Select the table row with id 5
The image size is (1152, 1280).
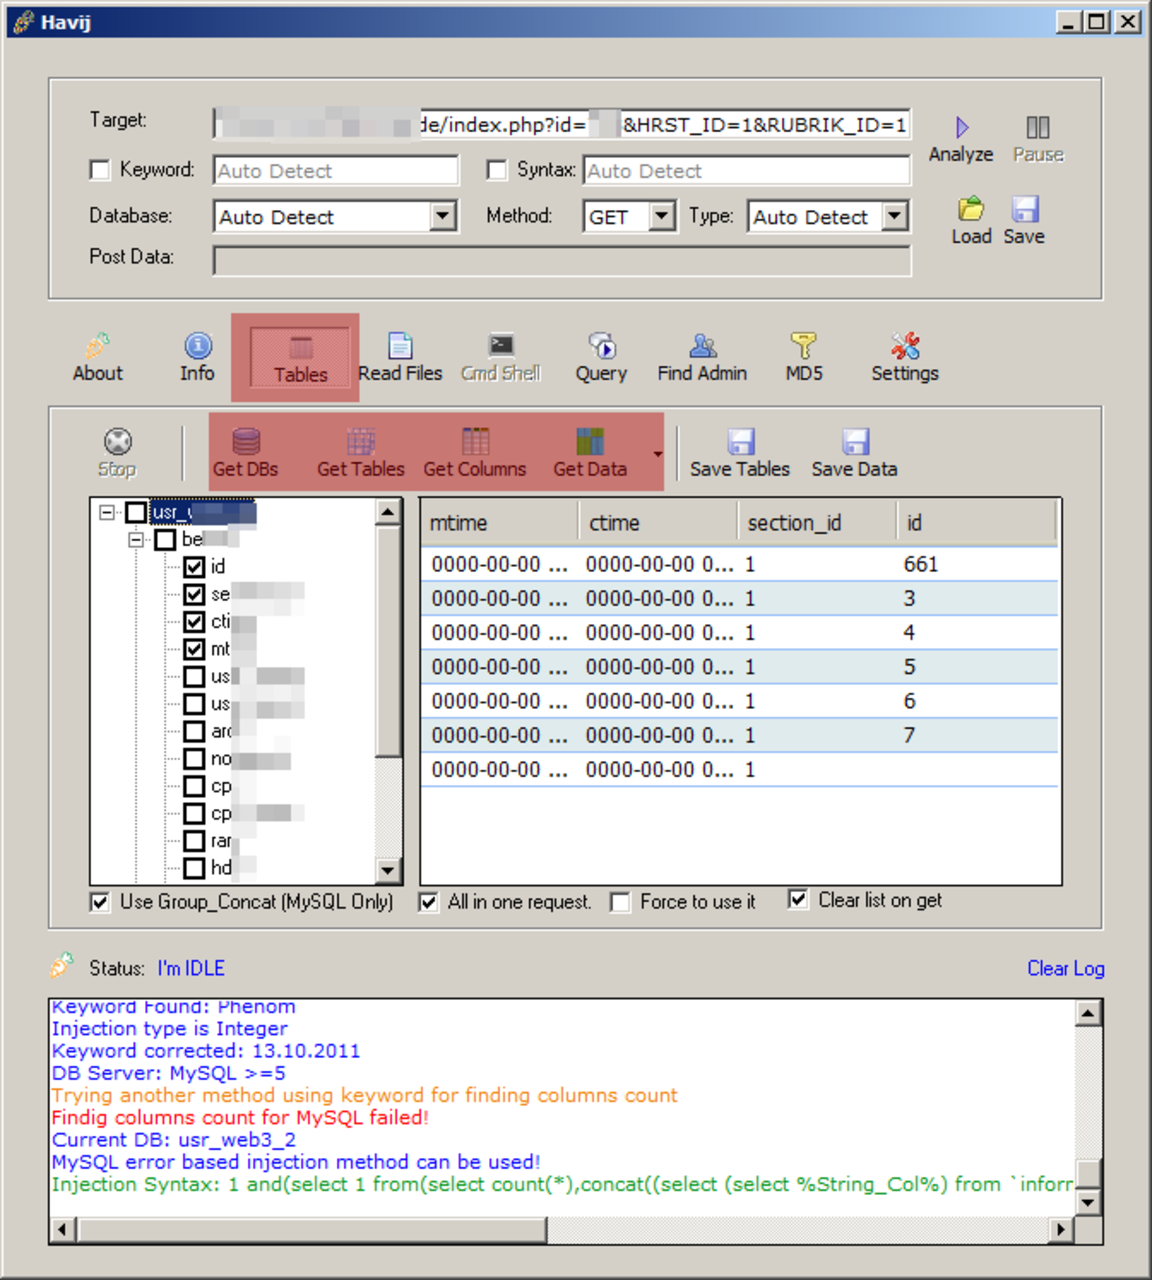pyautogui.click(x=739, y=667)
